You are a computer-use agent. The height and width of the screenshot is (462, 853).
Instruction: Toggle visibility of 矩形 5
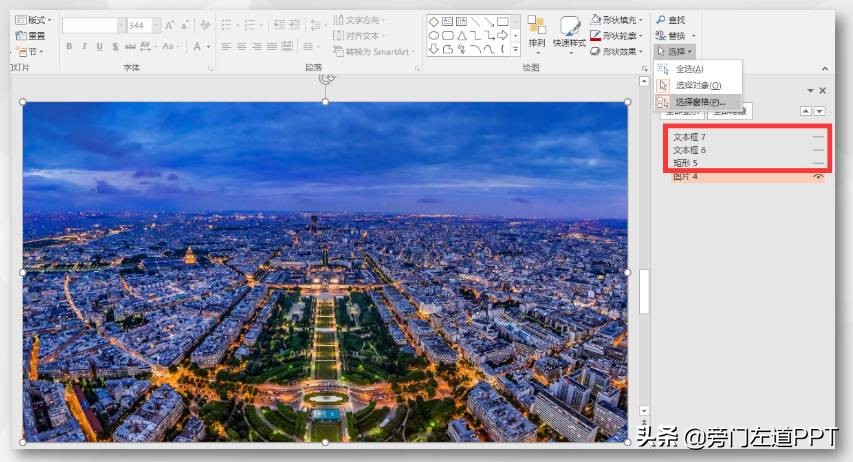click(818, 163)
